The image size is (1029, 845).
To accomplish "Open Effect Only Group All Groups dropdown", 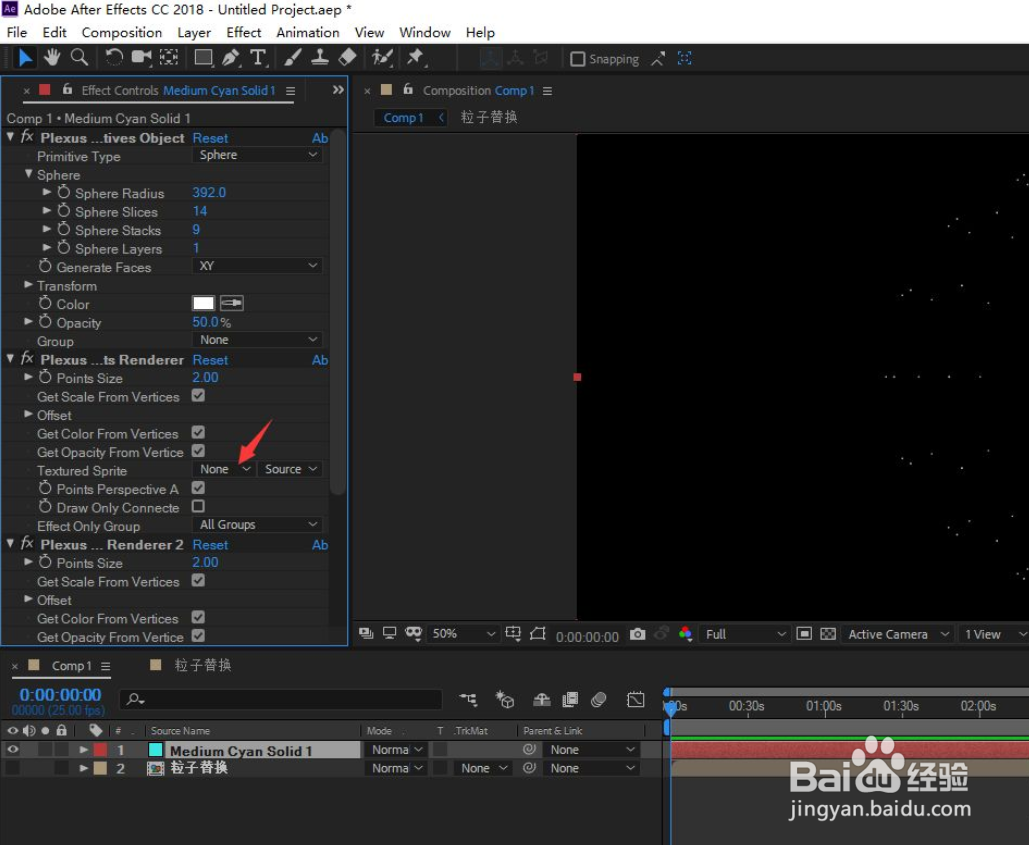I will point(257,525).
